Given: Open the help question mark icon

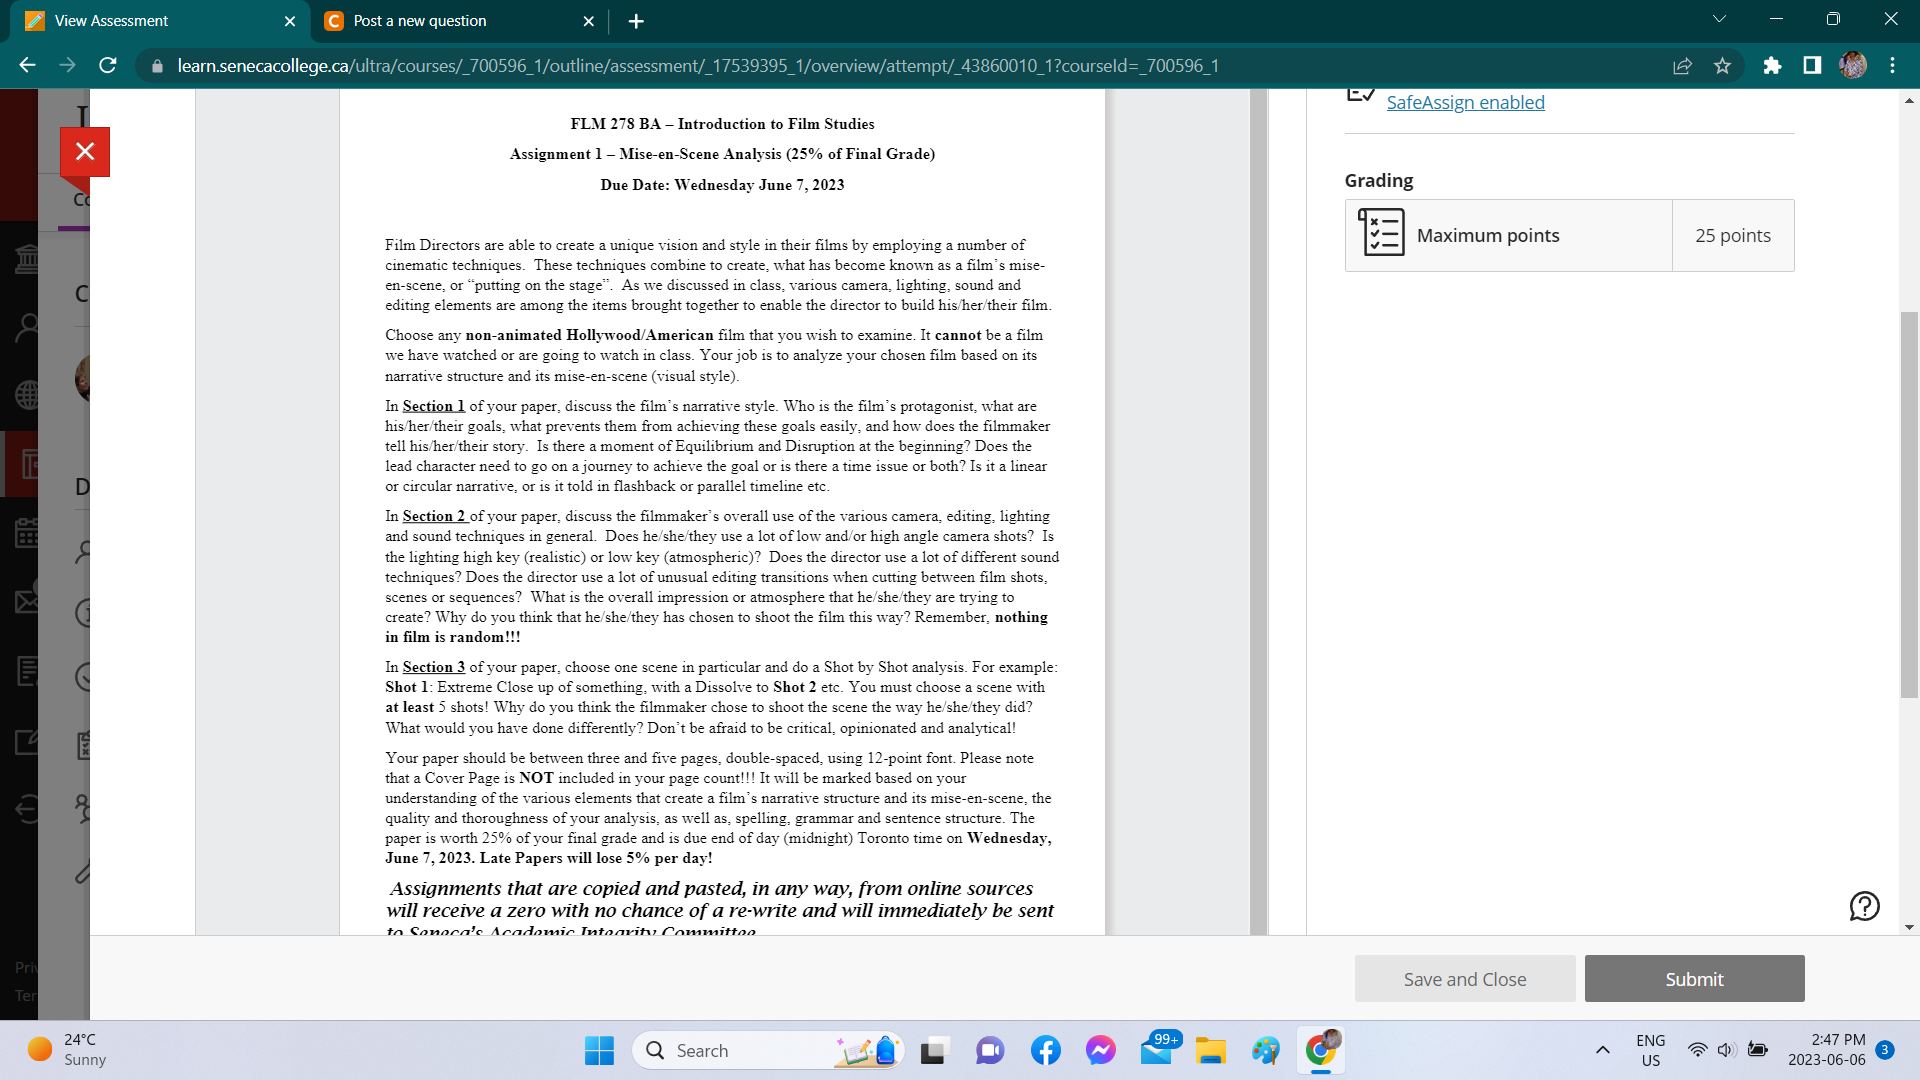Looking at the screenshot, I should [x=1864, y=906].
